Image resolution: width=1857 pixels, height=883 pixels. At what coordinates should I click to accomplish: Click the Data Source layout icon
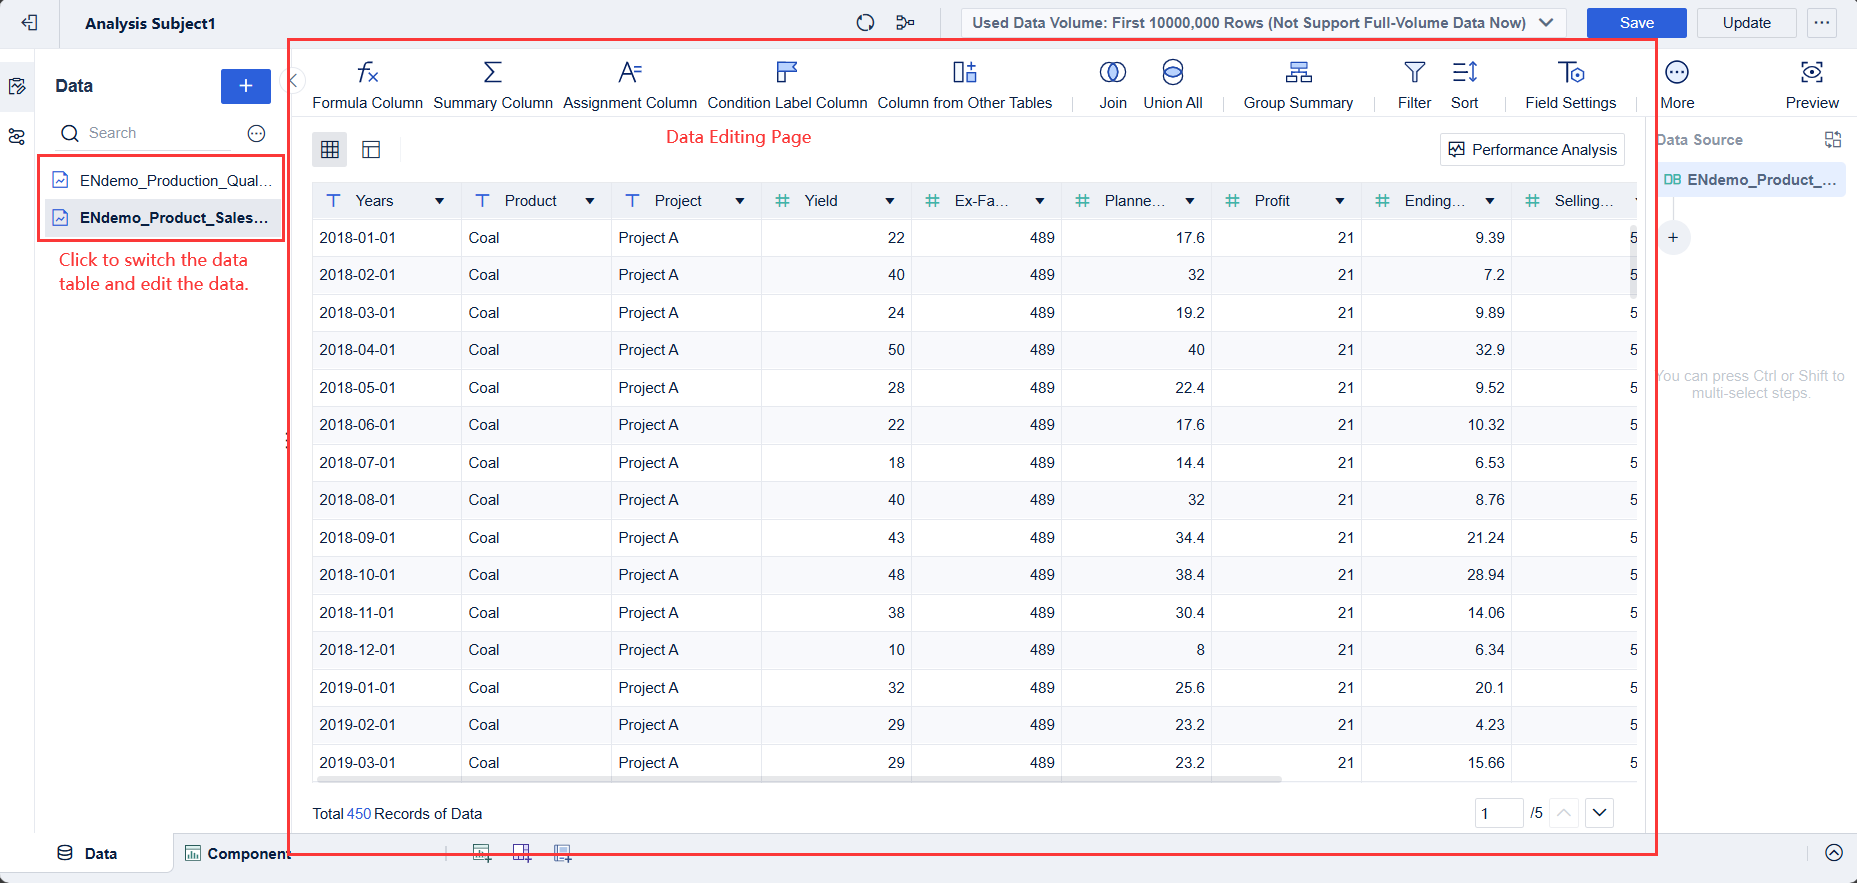(1833, 140)
